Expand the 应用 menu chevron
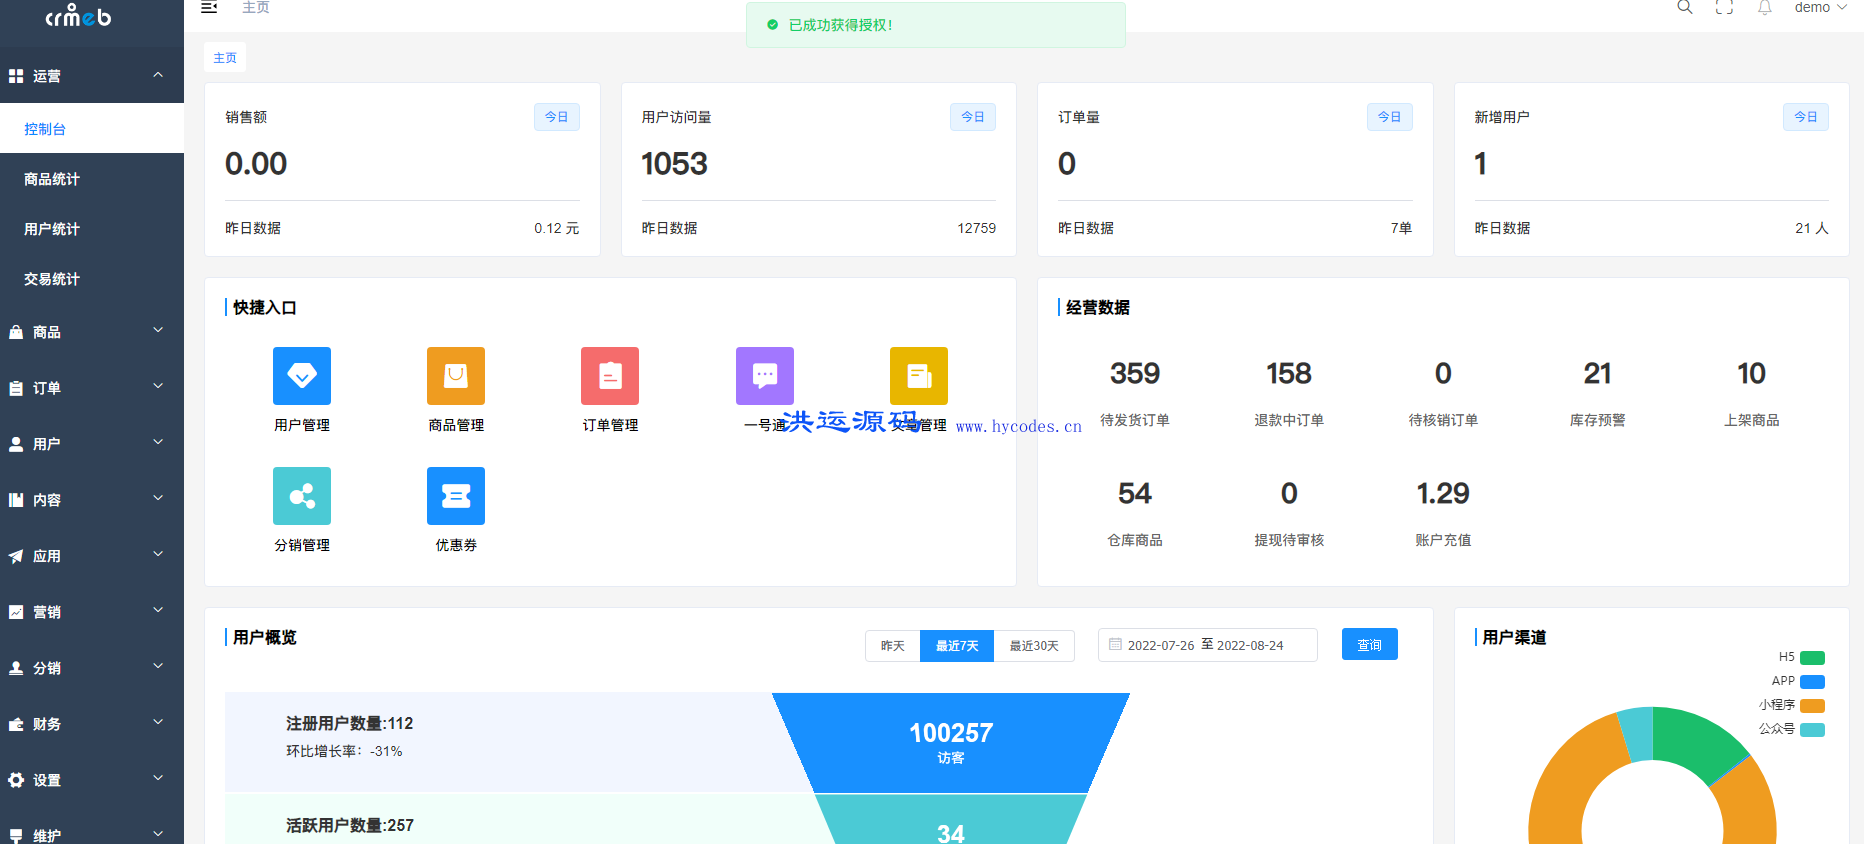 [x=158, y=554]
